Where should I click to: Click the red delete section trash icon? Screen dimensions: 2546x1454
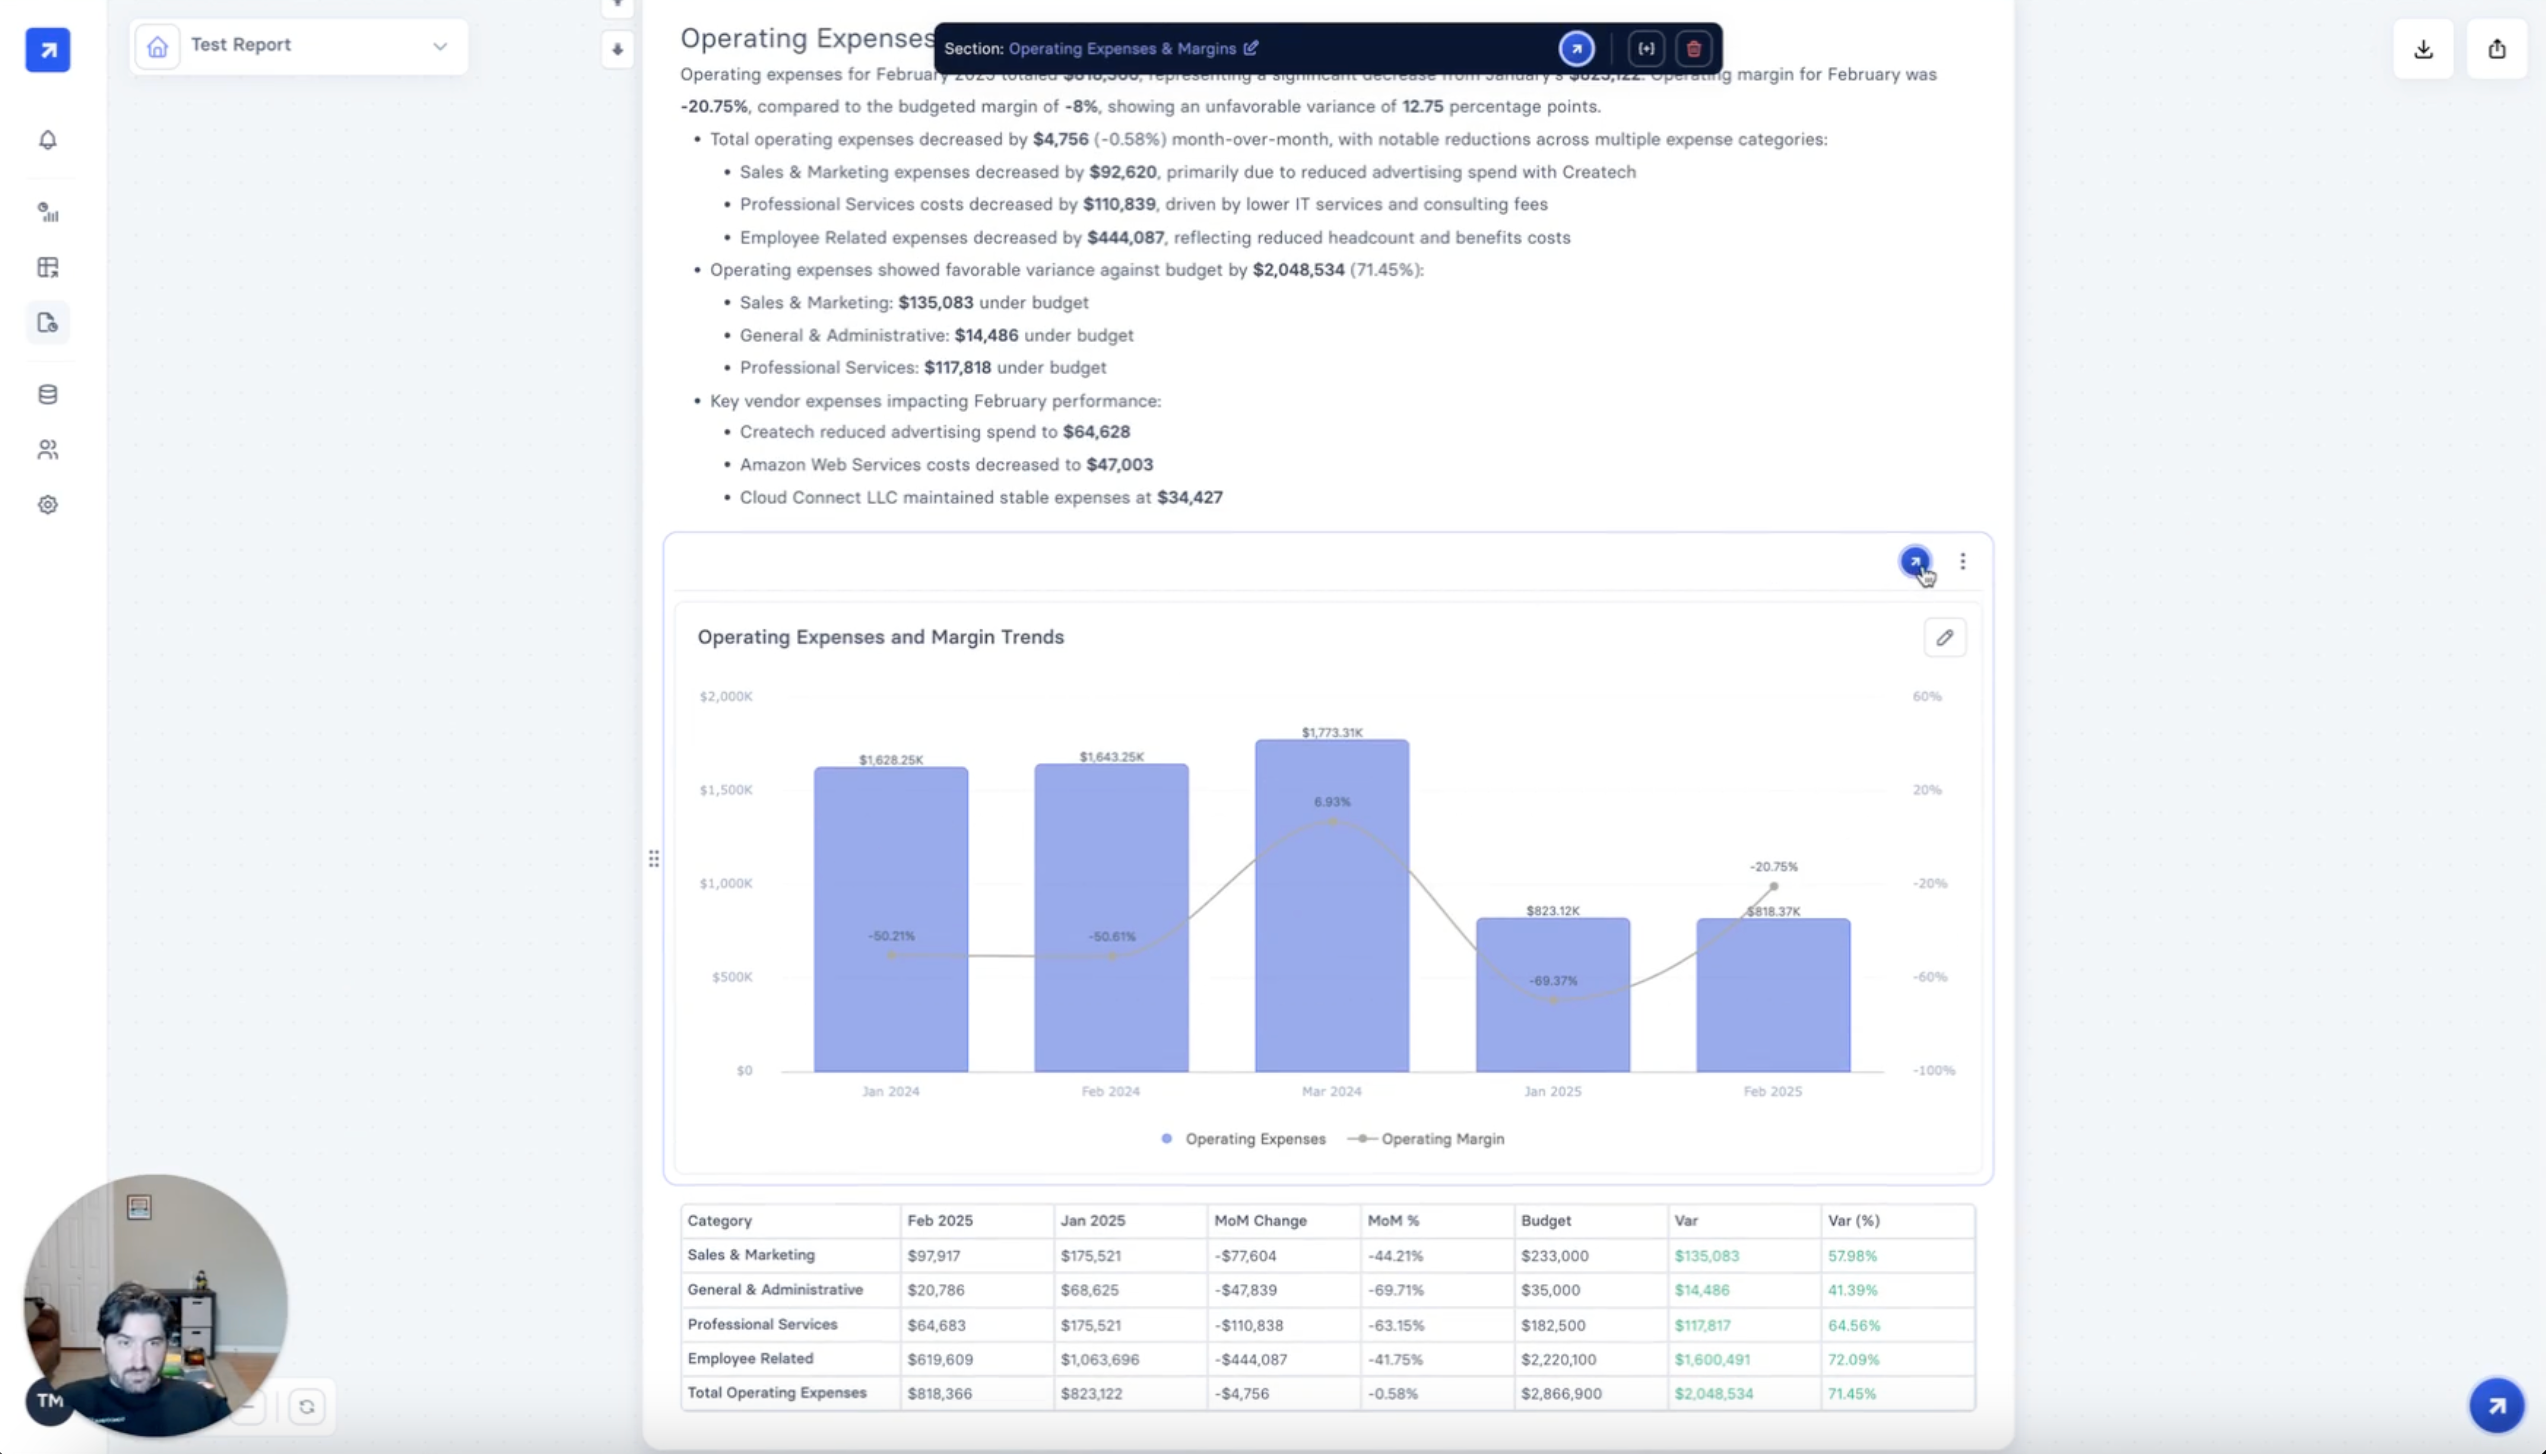coord(1693,48)
